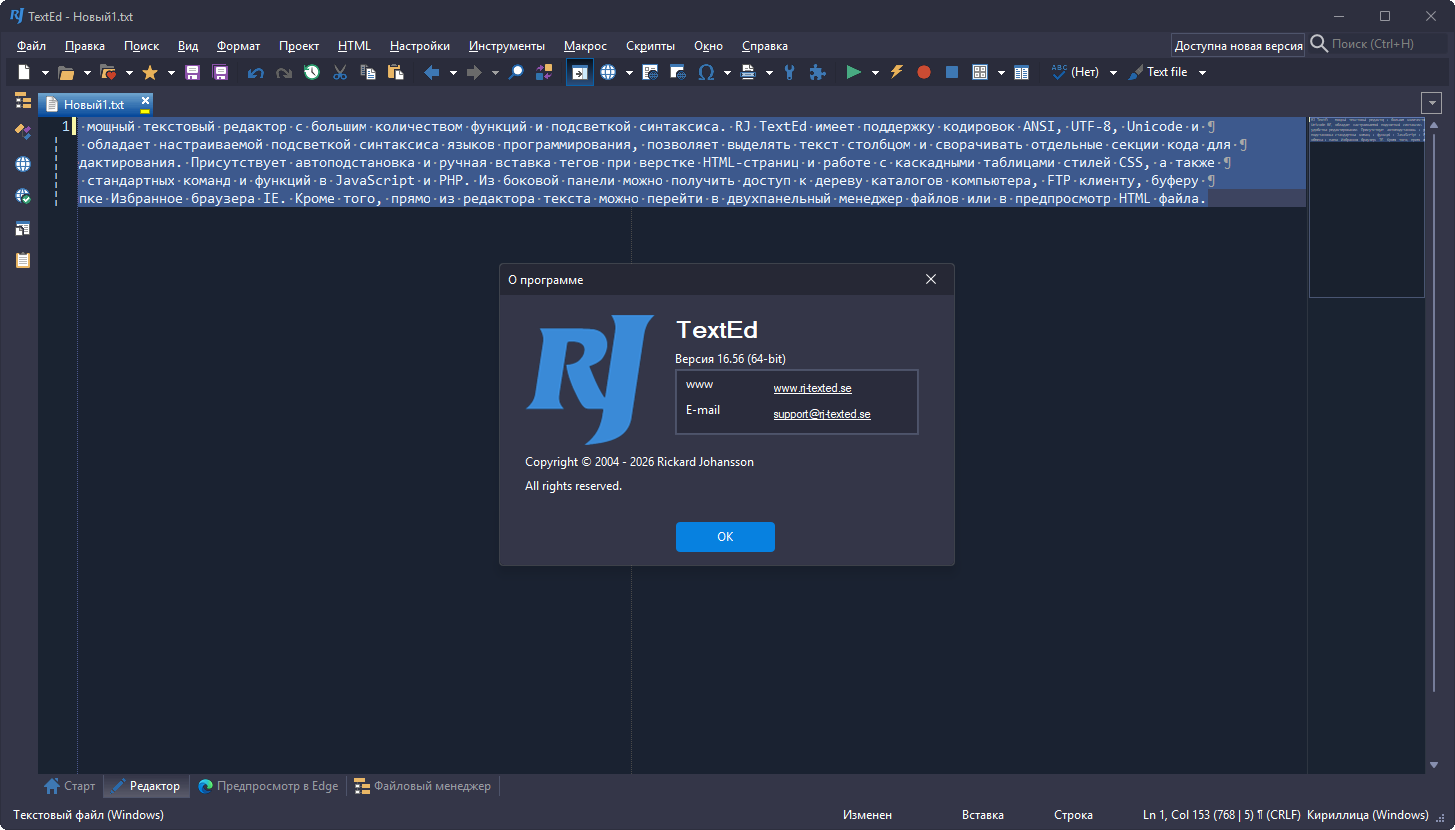Open the Формат menu
The width and height of the screenshot is (1455, 830).
click(x=238, y=46)
